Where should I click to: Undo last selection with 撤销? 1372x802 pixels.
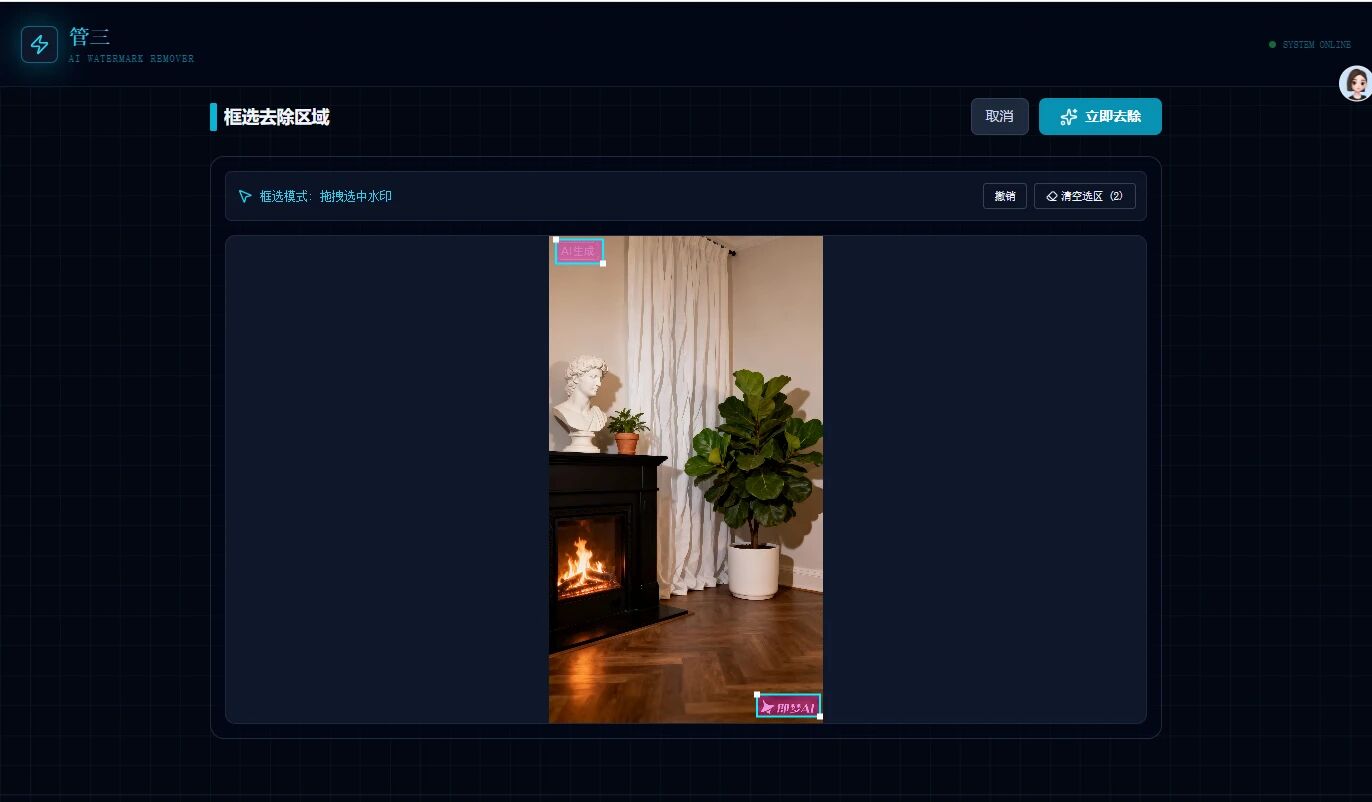[x=1004, y=197]
